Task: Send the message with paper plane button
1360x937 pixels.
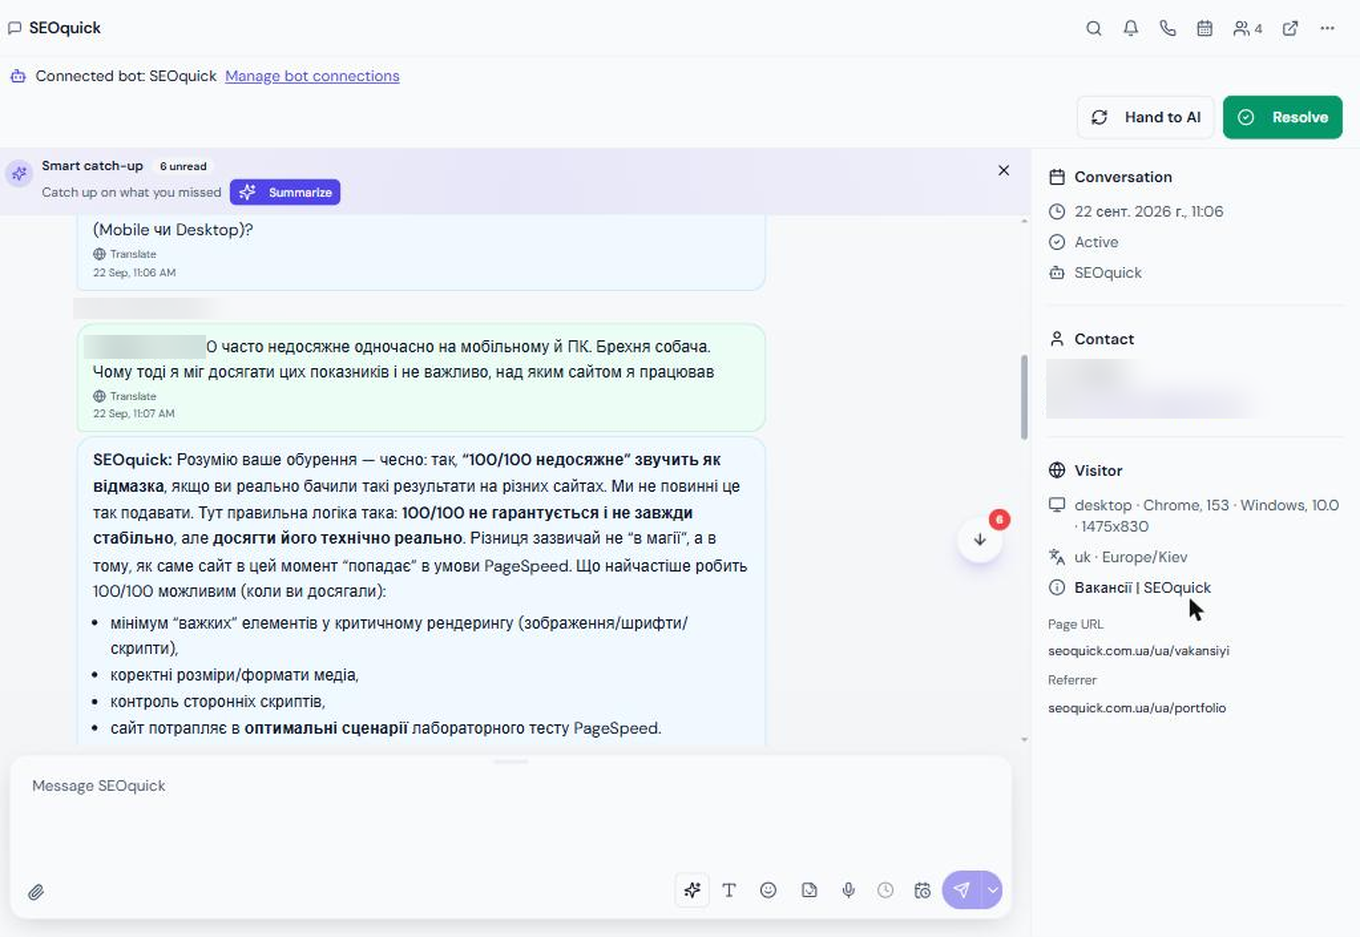Action: pos(961,890)
